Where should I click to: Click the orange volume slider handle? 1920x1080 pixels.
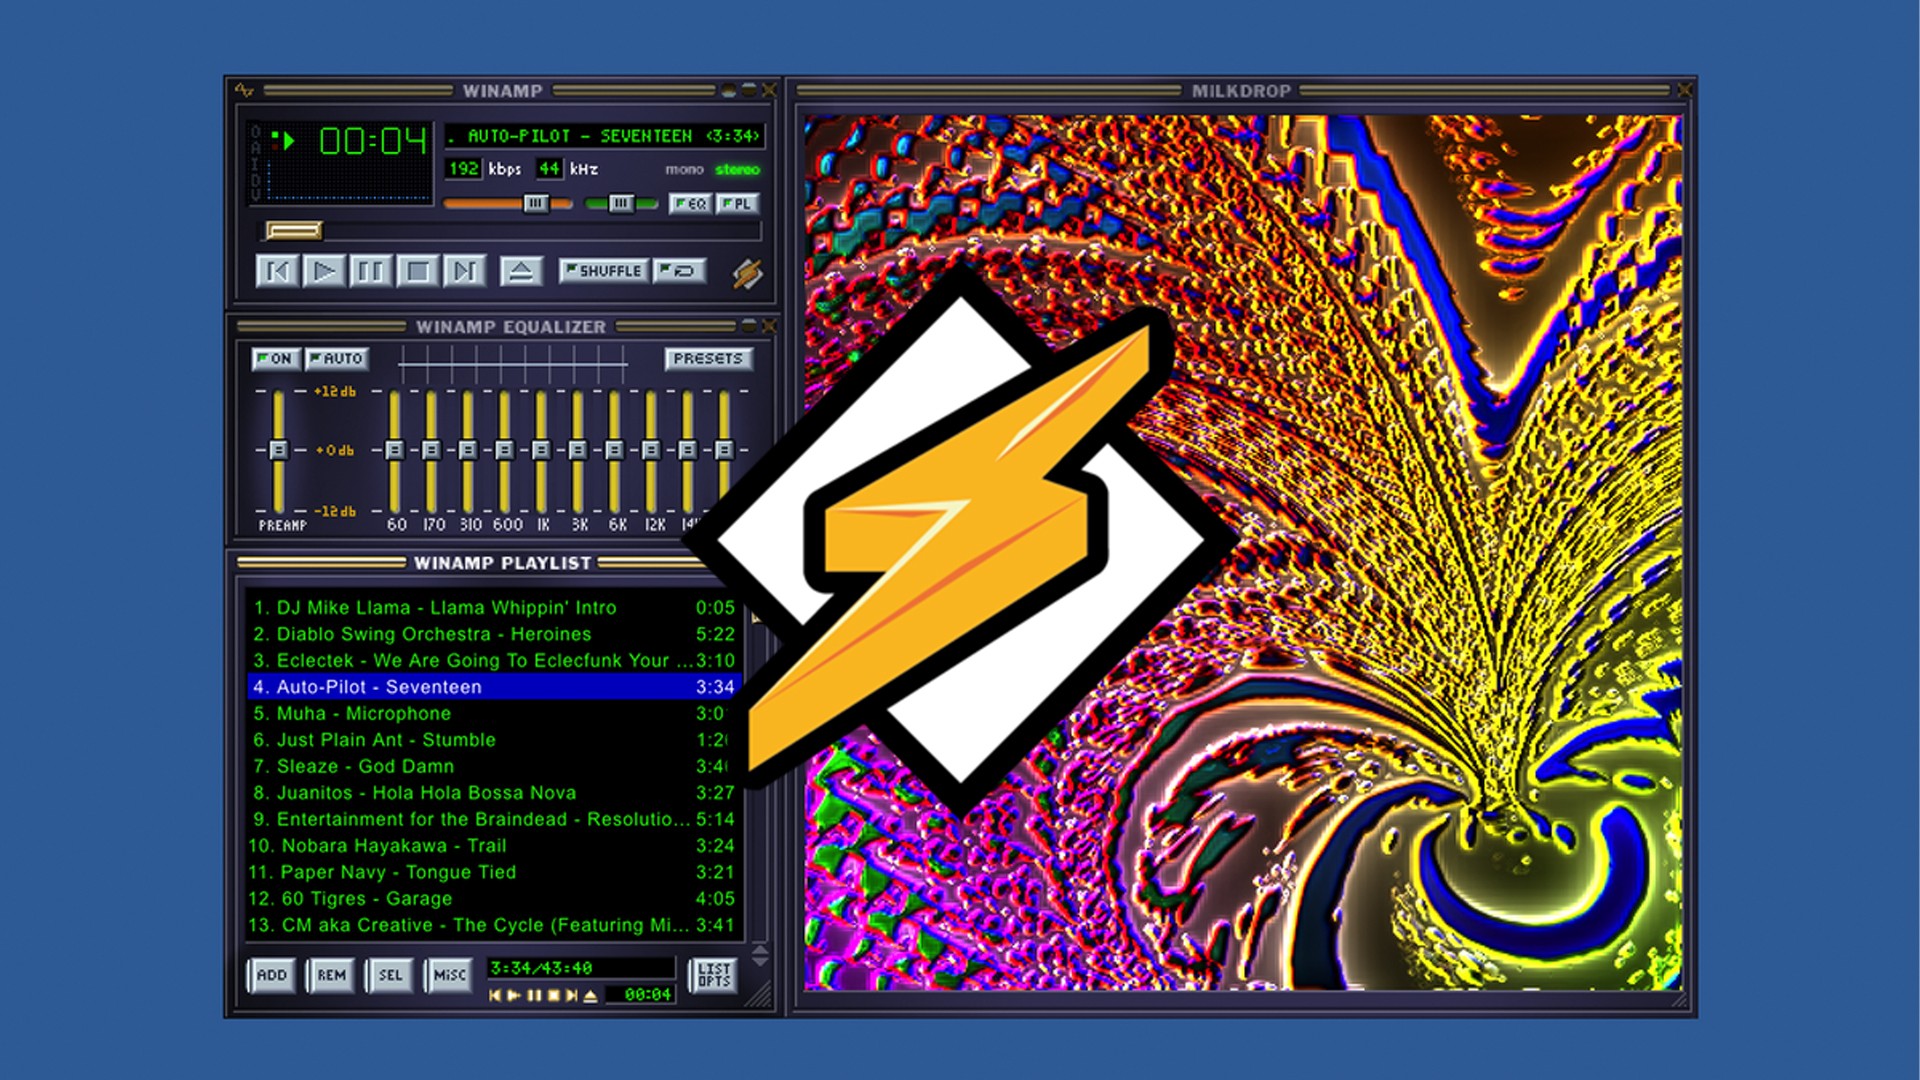[x=536, y=204]
